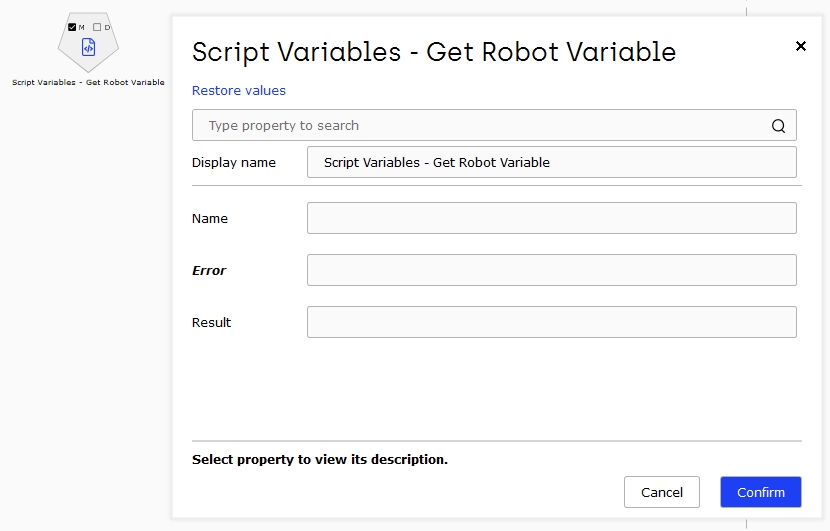Select the Result property label
The width and height of the screenshot is (830, 531).
coord(211,322)
